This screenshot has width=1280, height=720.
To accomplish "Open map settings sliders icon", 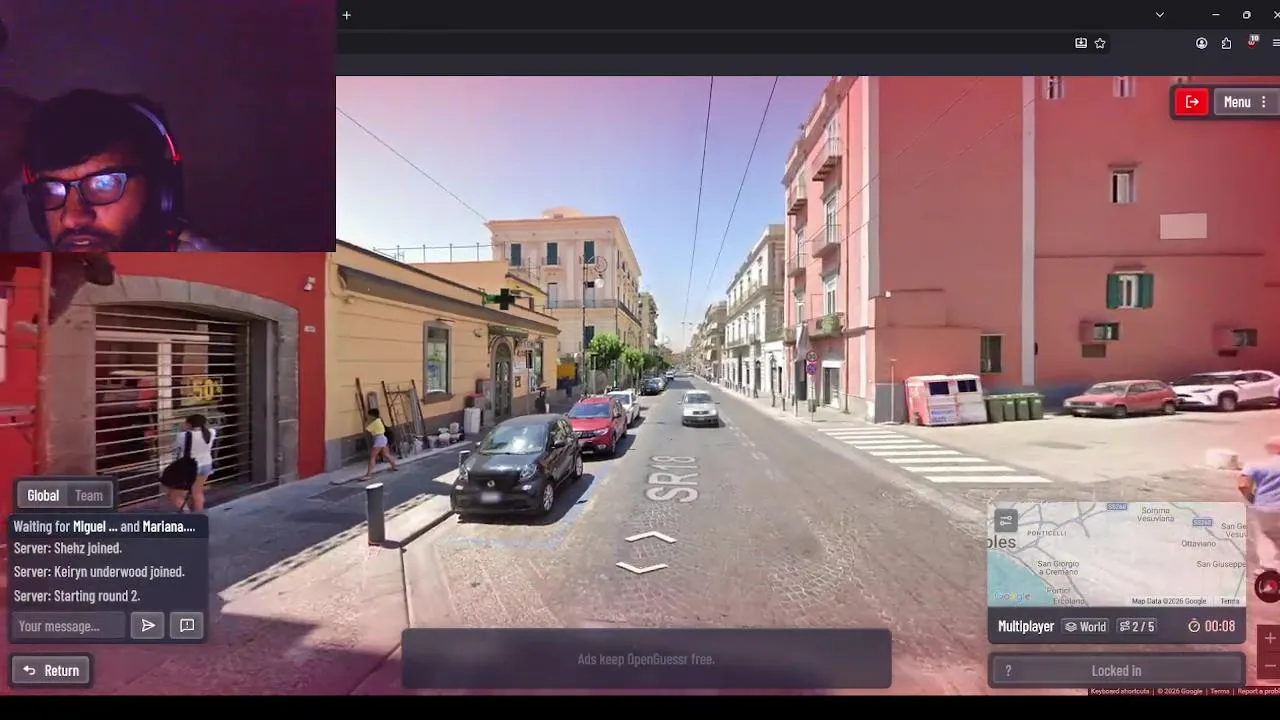I will click(1006, 520).
